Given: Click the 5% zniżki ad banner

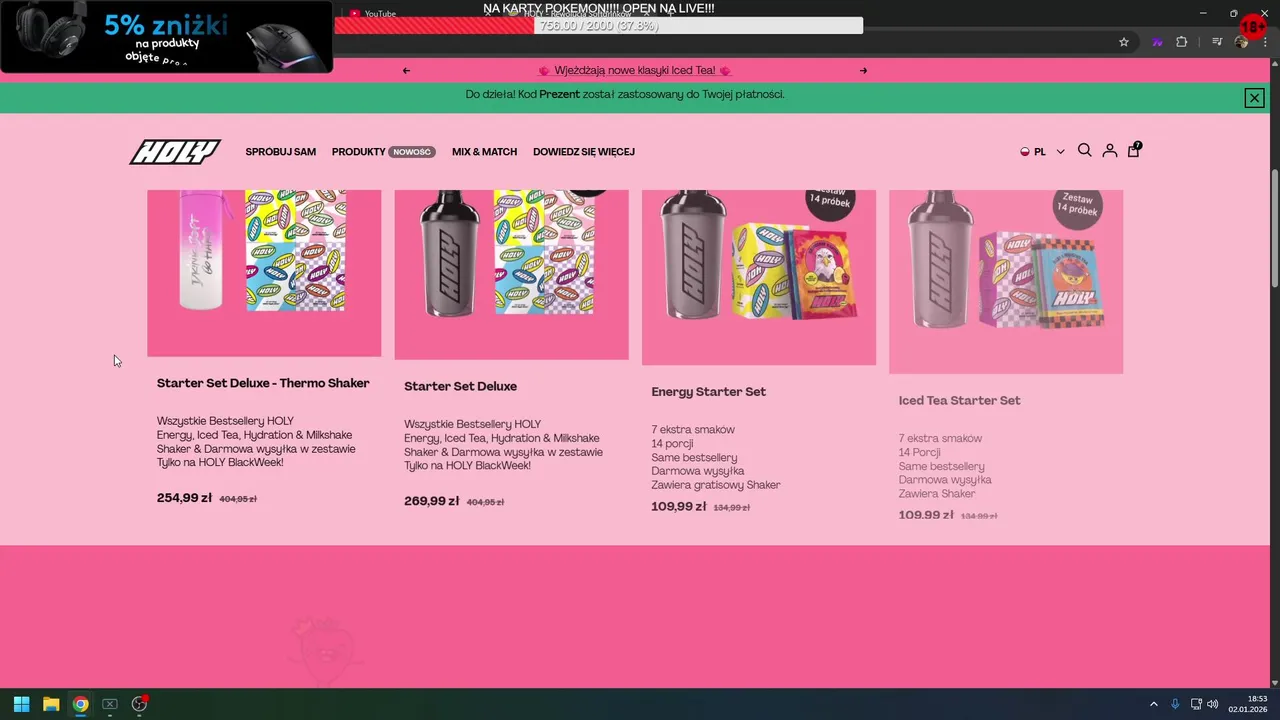Looking at the screenshot, I should point(167,36).
